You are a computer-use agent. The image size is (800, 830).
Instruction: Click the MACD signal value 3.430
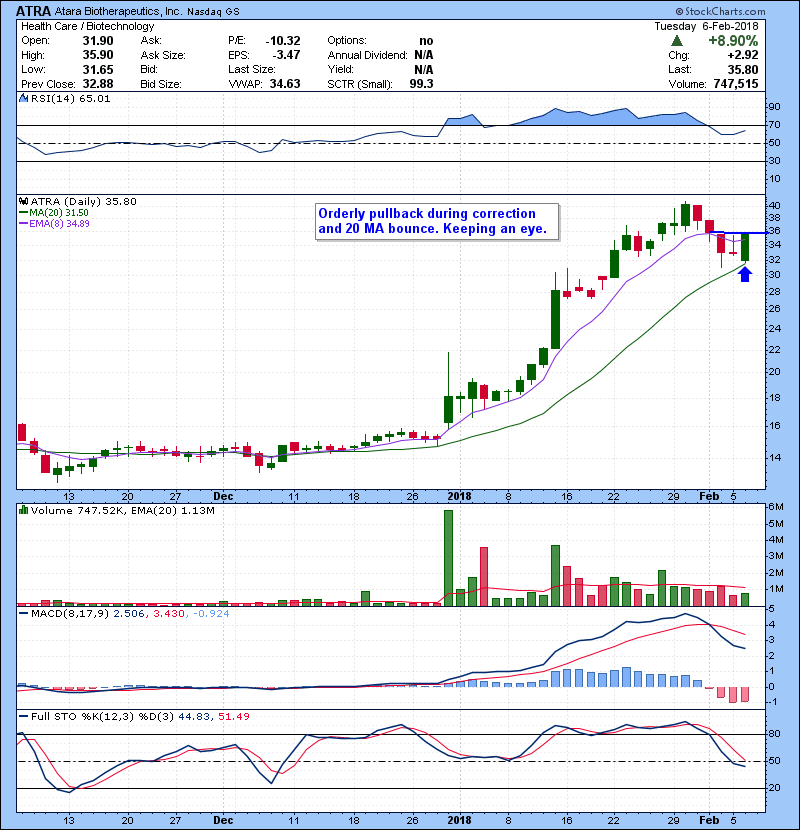pos(169,614)
